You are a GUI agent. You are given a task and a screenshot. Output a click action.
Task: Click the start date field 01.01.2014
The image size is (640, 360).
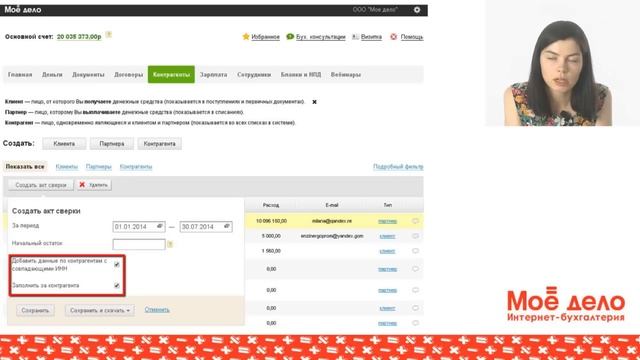(139, 227)
